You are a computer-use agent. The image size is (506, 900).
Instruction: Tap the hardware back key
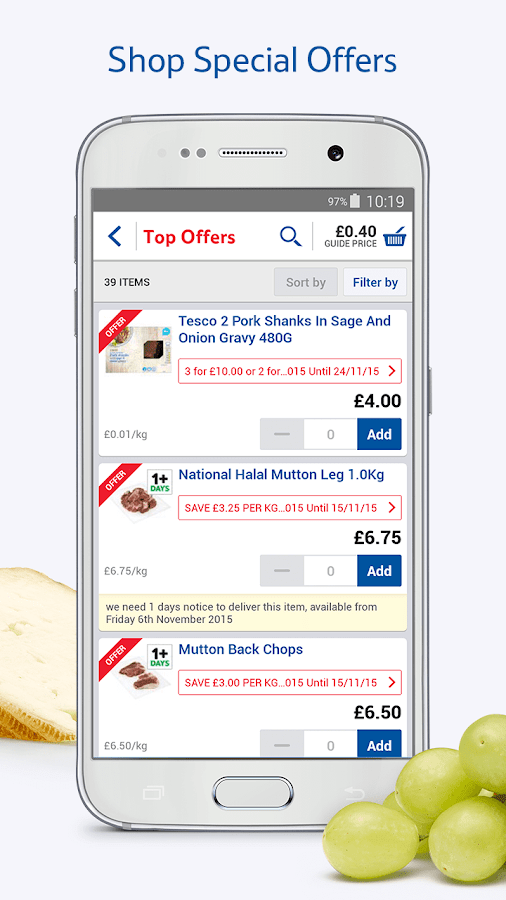pos(354,793)
